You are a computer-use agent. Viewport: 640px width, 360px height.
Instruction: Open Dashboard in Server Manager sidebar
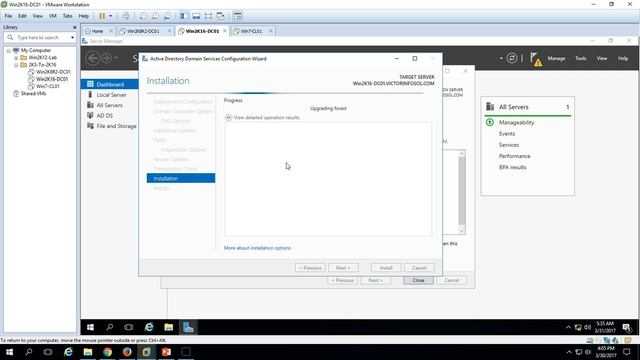(x=109, y=84)
